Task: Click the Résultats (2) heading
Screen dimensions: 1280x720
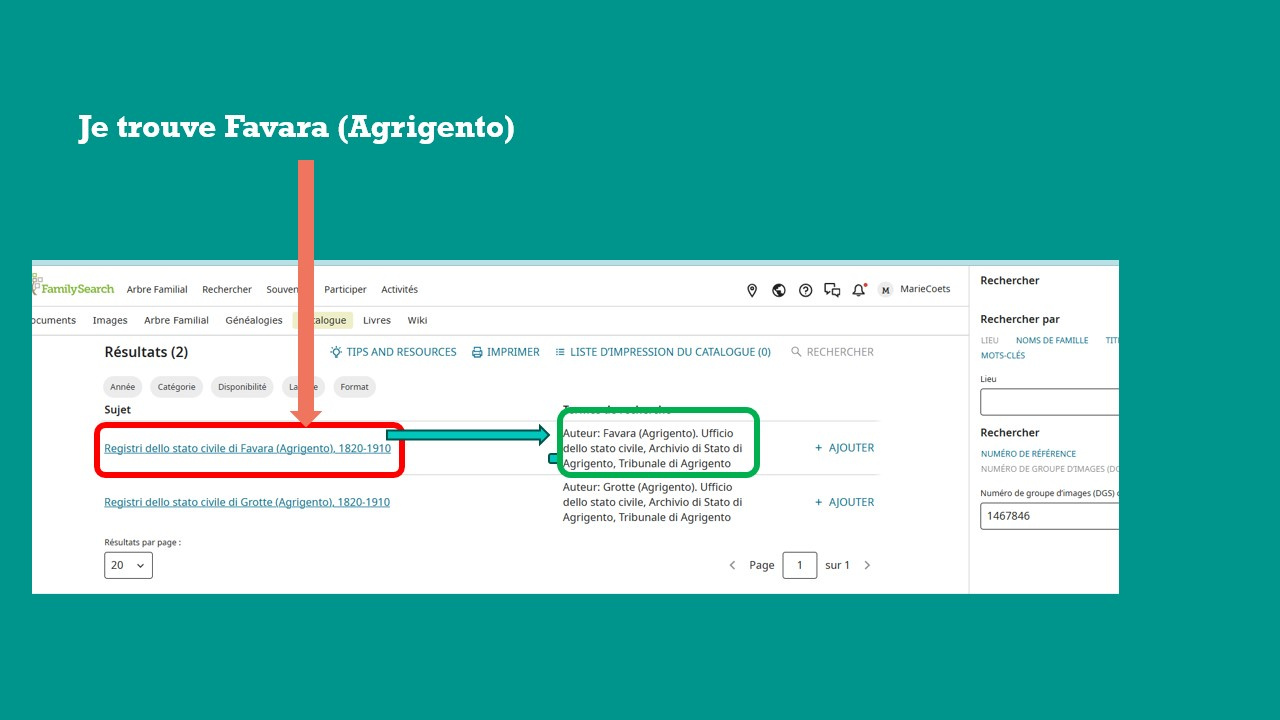Action: [x=146, y=352]
